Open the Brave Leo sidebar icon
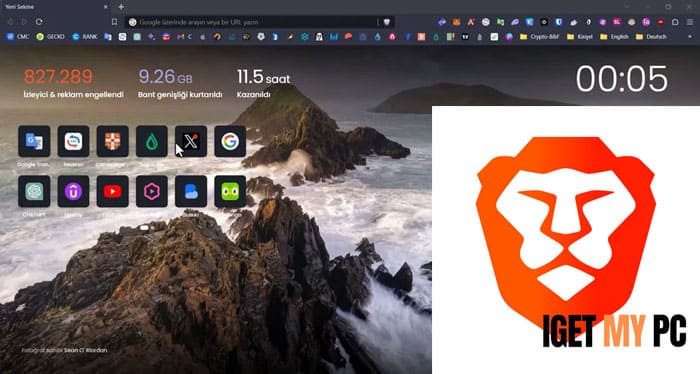The width and height of the screenshot is (700, 374). click(675, 22)
